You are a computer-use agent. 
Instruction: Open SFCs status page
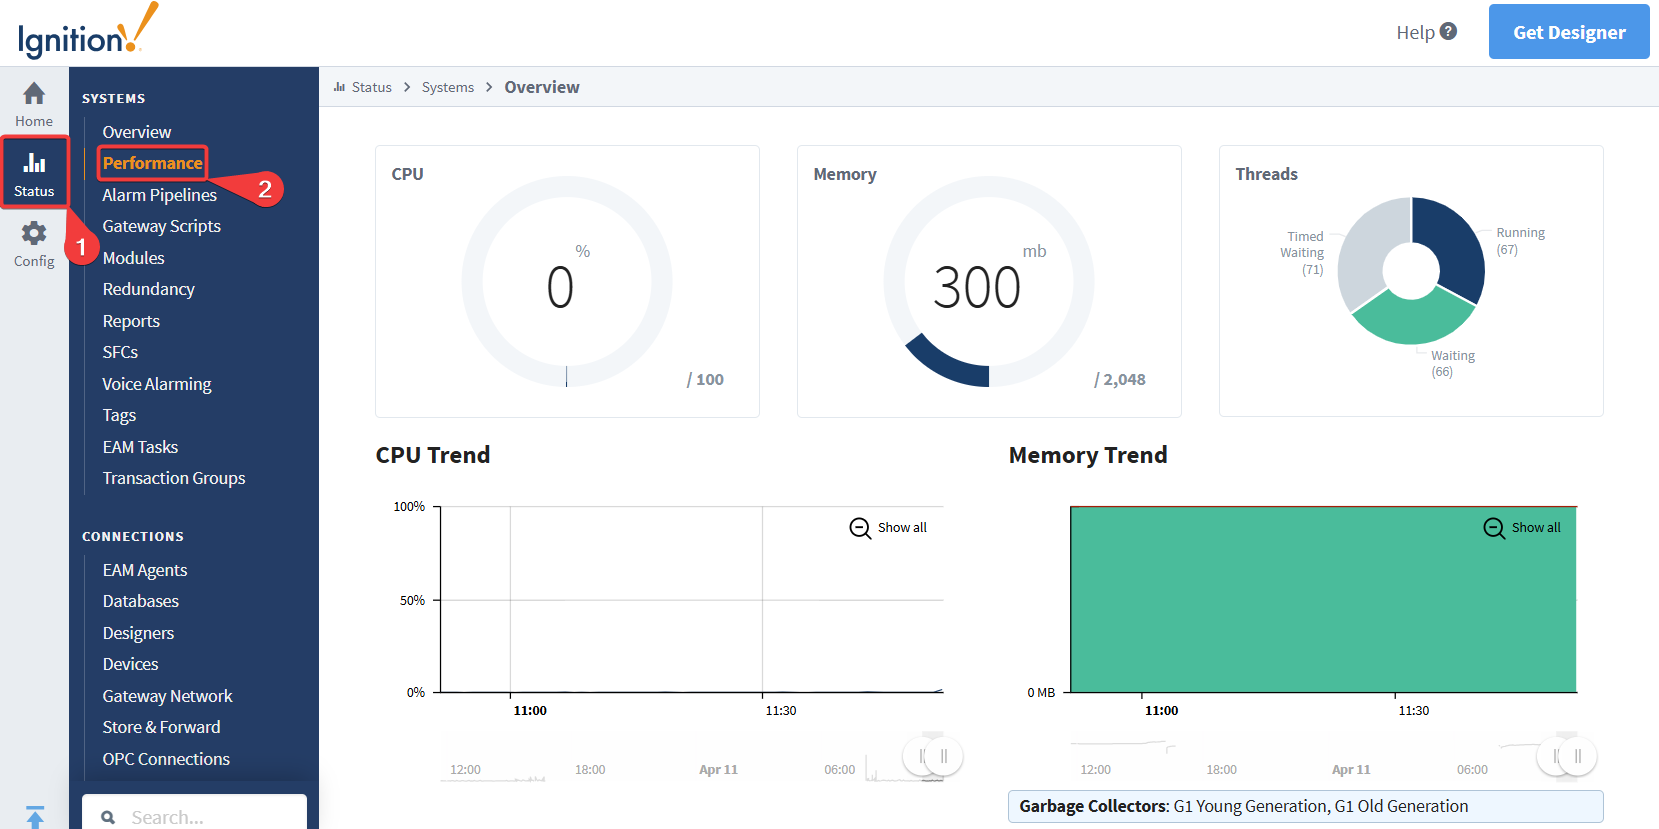coord(120,352)
